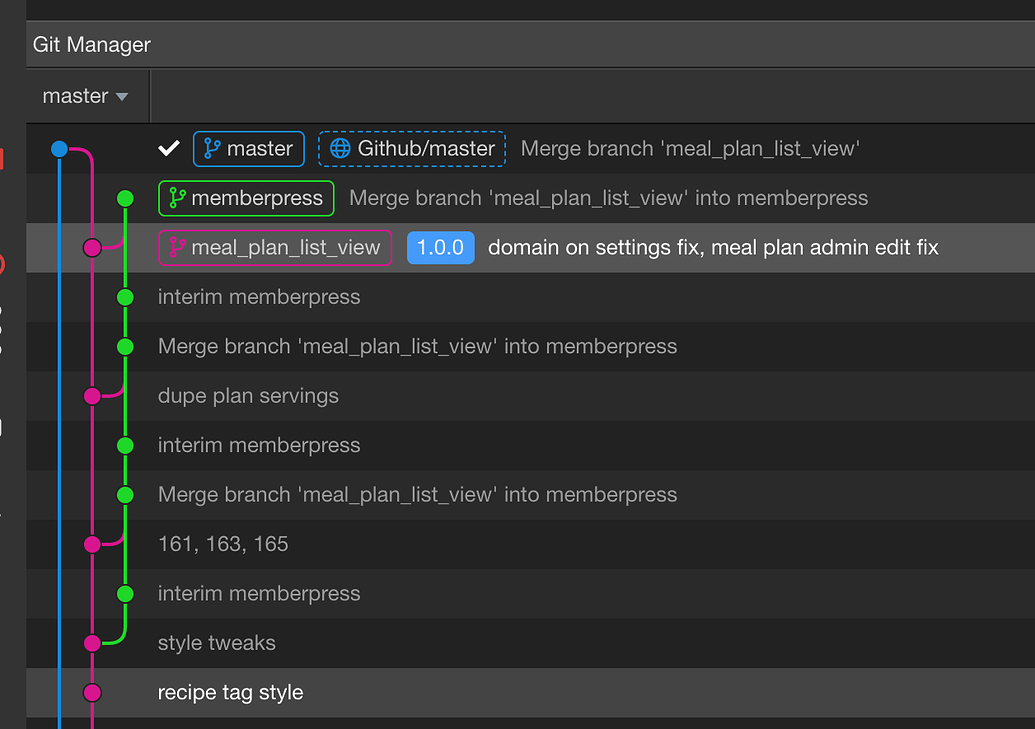
Task: Select "domain on settings fix, meal plan admin edit fix"
Action: click(713, 248)
